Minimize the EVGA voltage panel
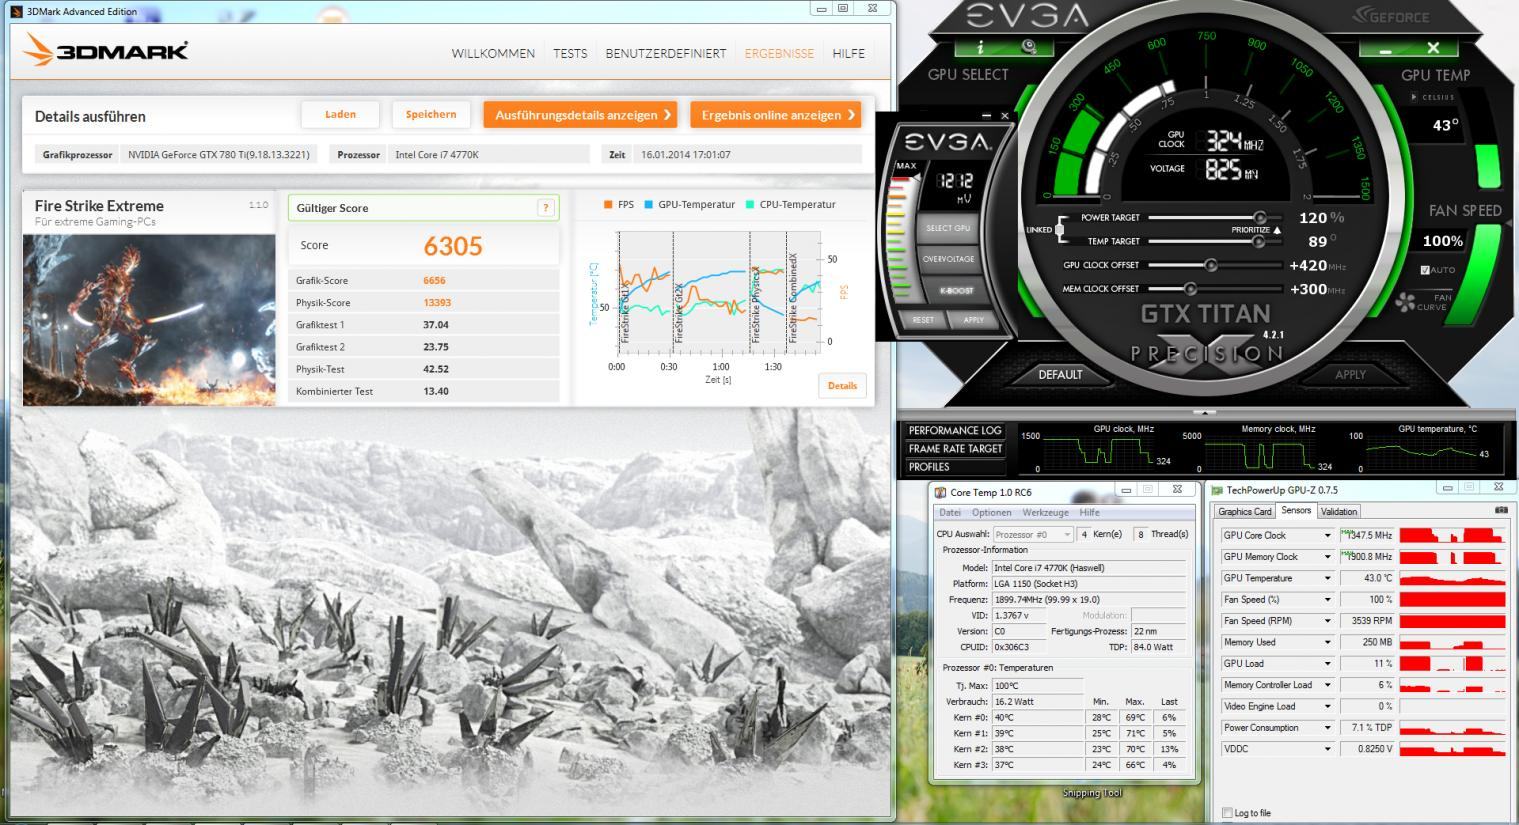The width and height of the screenshot is (1519, 825). coord(986,116)
